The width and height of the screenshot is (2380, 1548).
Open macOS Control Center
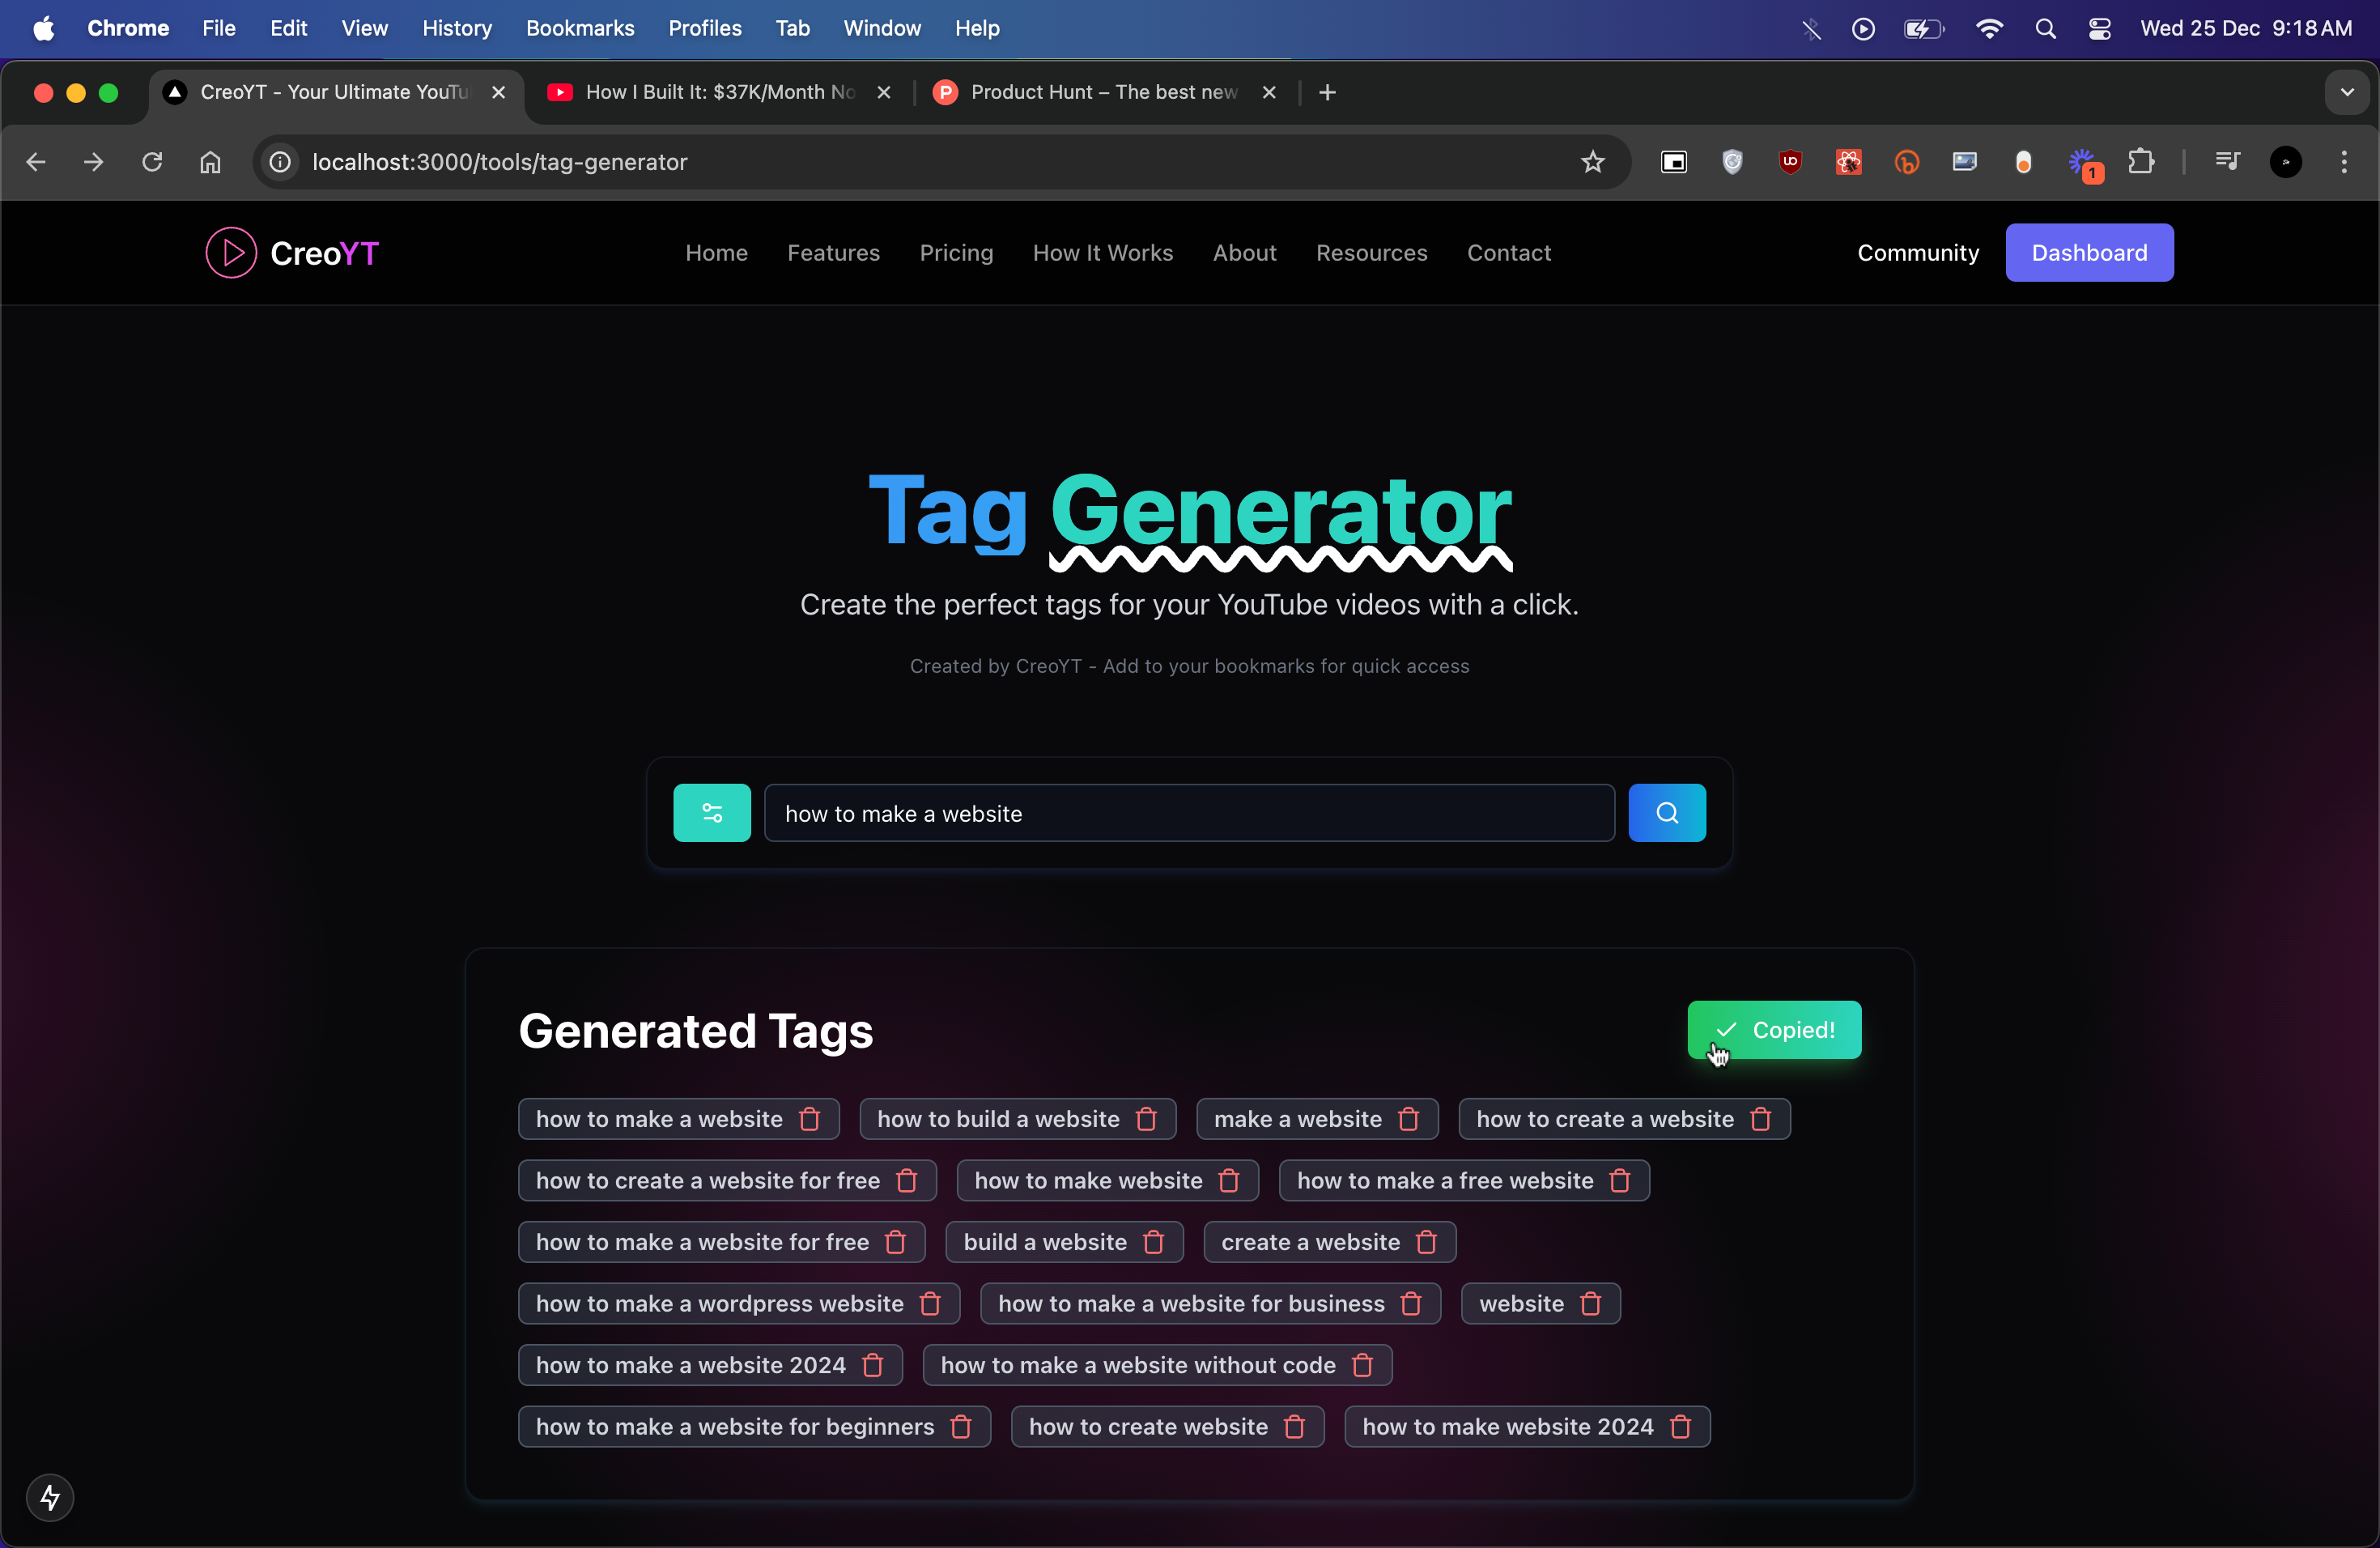(x=2099, y=28)
